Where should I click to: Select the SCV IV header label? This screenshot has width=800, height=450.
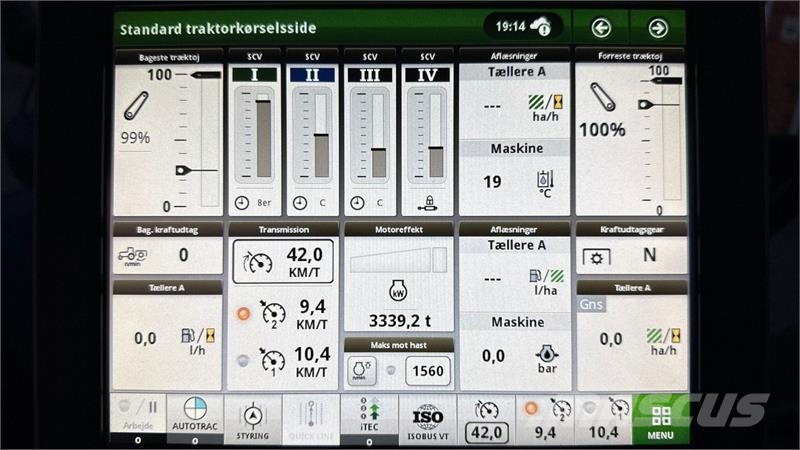(x=428, y=74)
